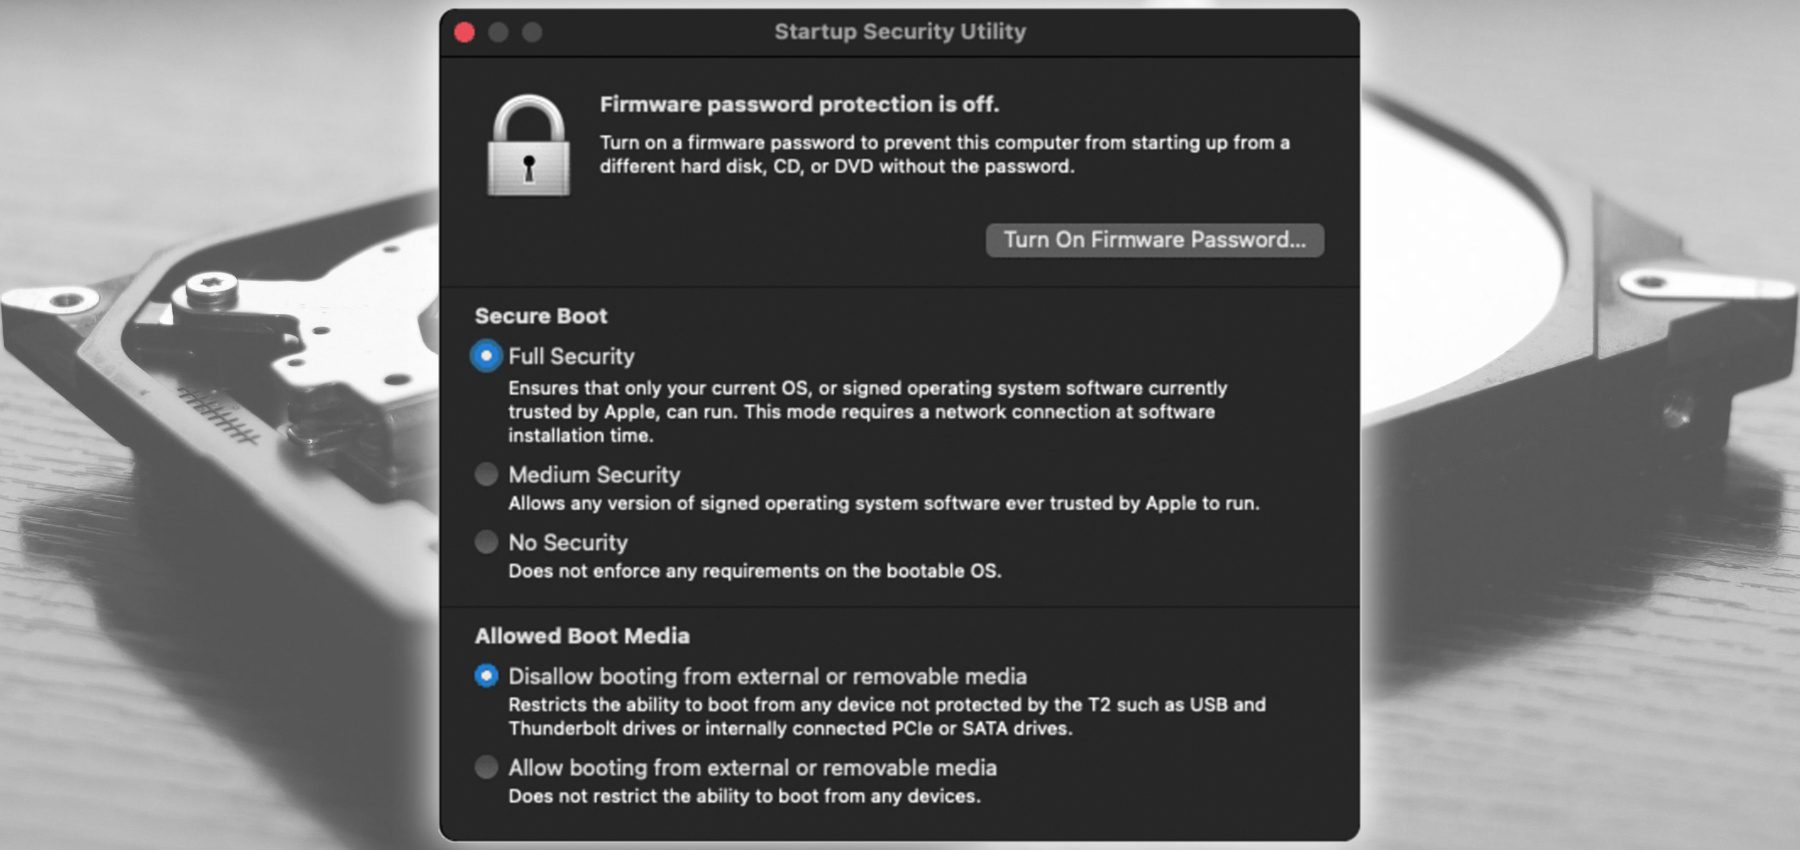Click the Startup Security Utility title bar
The width and height of the screenshot is (1800, 850).
pyautogui.click(x=899, y=31)
